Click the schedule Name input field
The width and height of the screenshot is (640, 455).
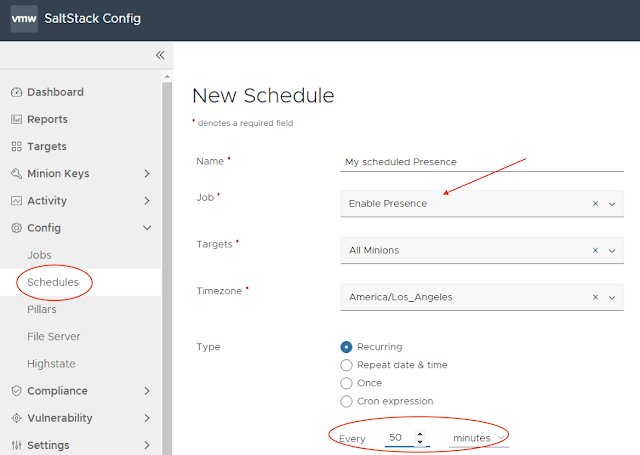tap(480, 161)
